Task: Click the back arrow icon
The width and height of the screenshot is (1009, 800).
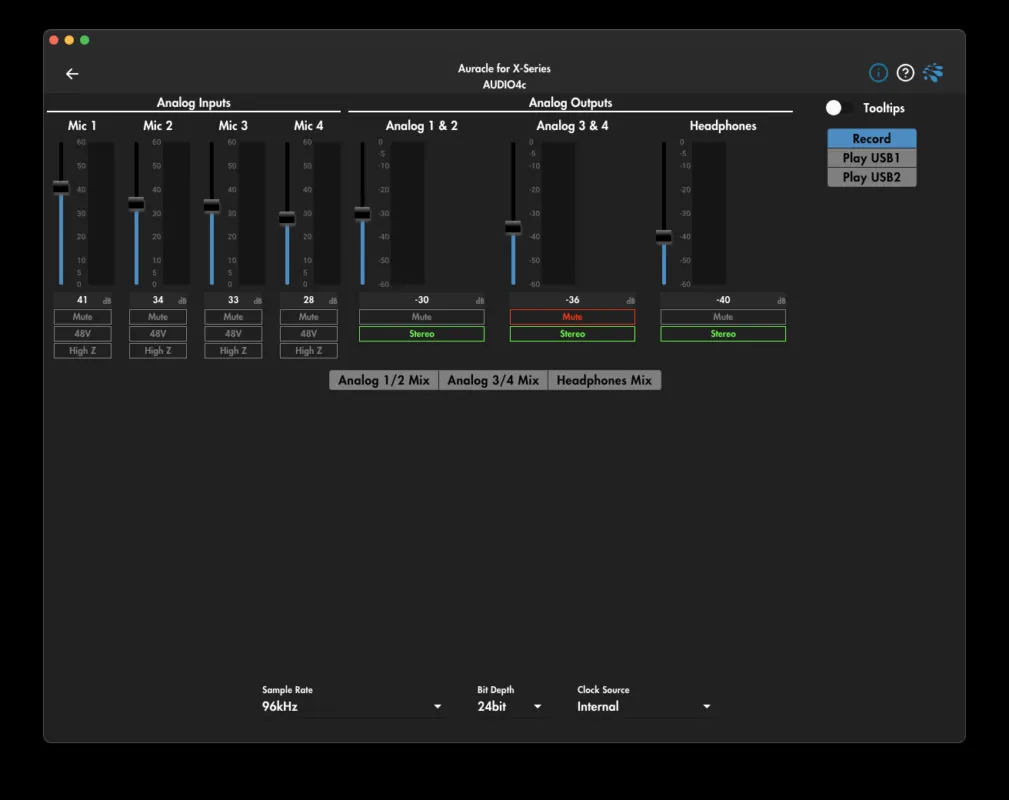Action: pos(72,74)
